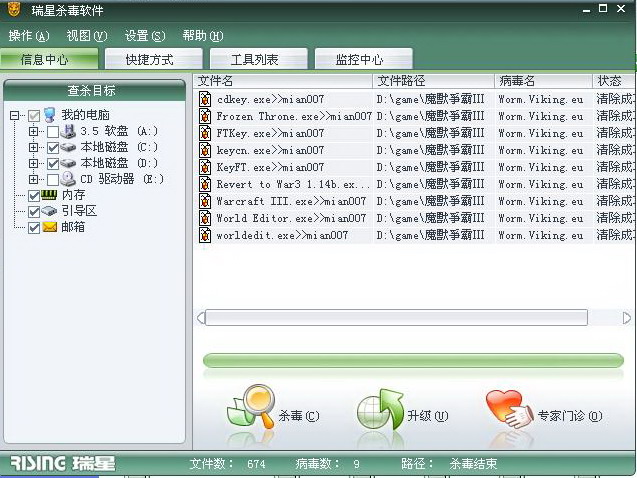Viewport: 637px width, 478px height.
Task: Click the heart expert clinic icon
Action: tap(509, 409)
